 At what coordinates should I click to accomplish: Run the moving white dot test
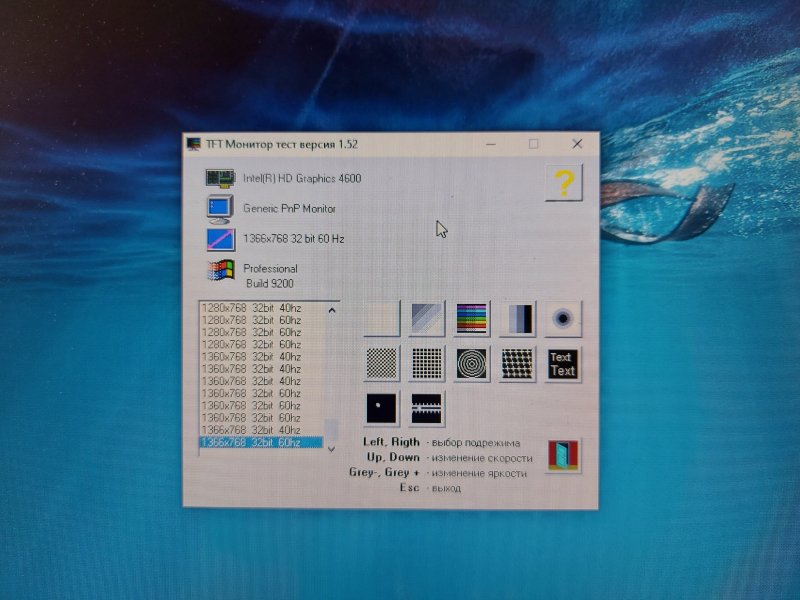(x=381, y=408)
